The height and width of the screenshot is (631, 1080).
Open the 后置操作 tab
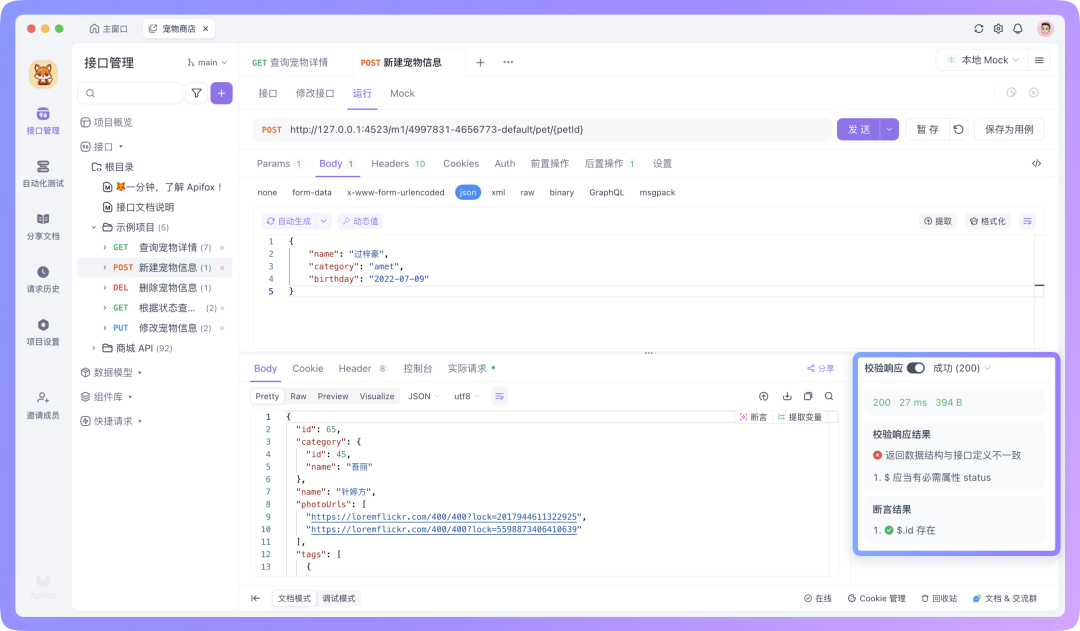[610, 163]
